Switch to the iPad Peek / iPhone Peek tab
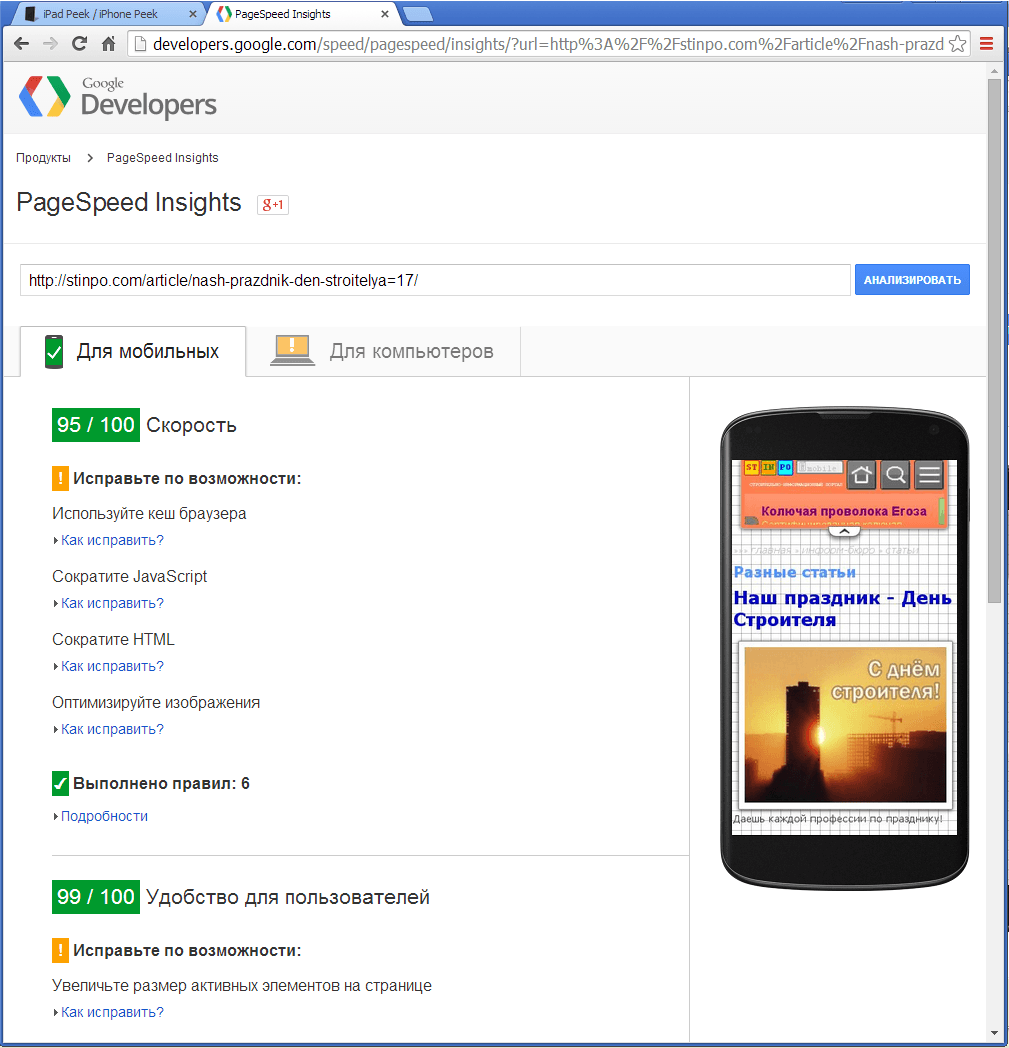Screen dimensions: 1009x1048 (107, 14)
